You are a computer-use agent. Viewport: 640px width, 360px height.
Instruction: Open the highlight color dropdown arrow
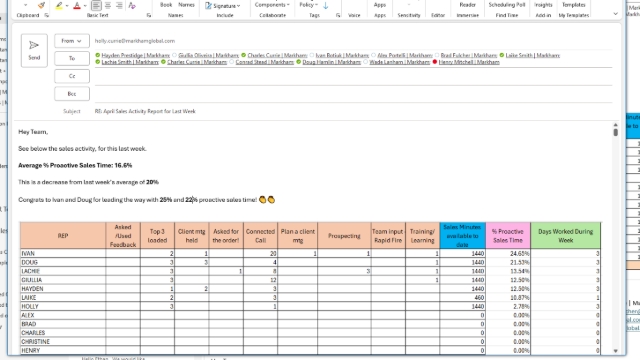pos(67,6)
